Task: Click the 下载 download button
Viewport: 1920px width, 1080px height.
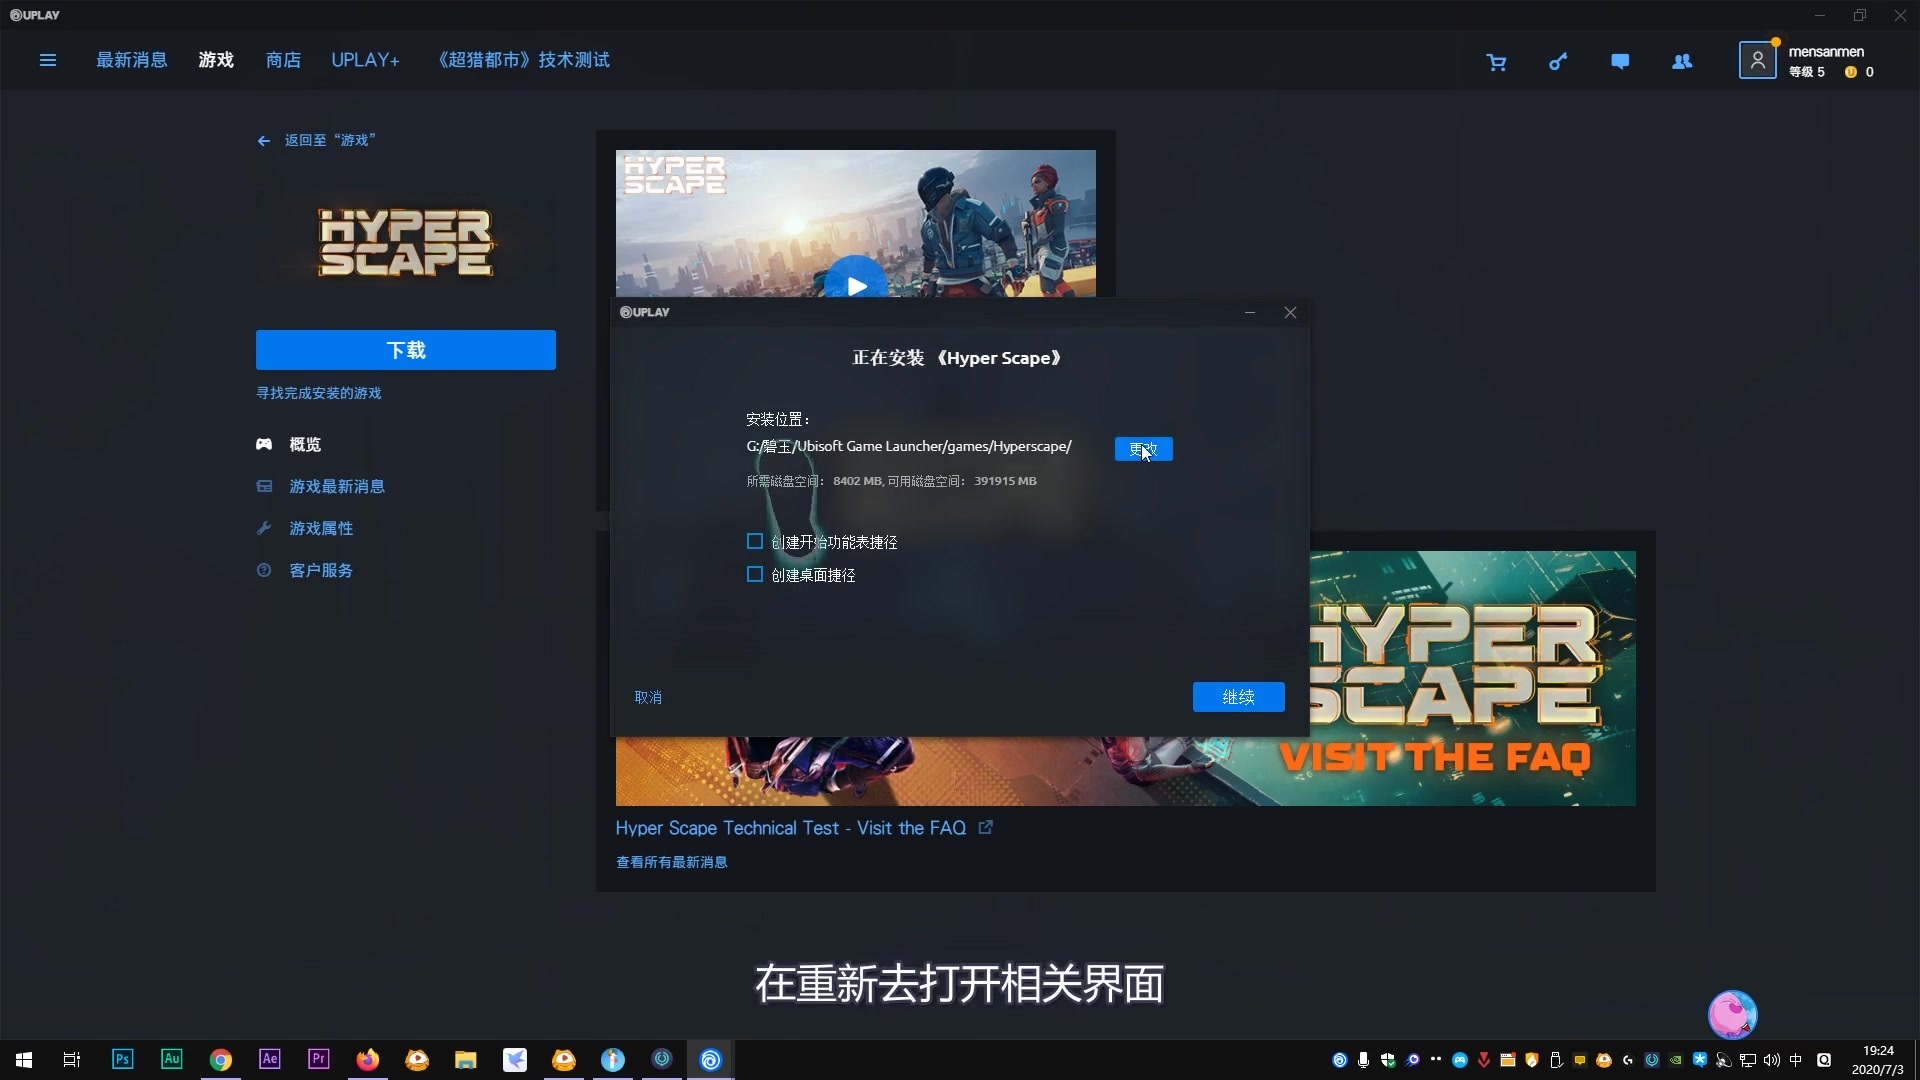Action: pos(404,350)
